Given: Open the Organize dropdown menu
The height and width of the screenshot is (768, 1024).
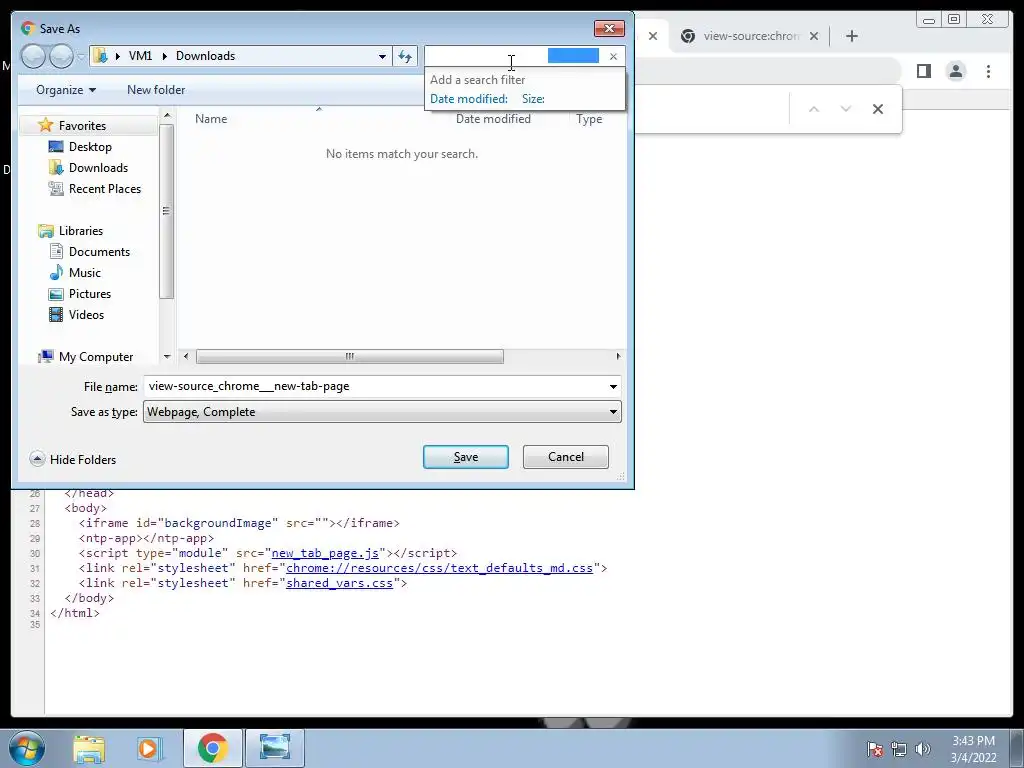Looking at the screenshot, I should (x=66, y=90).
